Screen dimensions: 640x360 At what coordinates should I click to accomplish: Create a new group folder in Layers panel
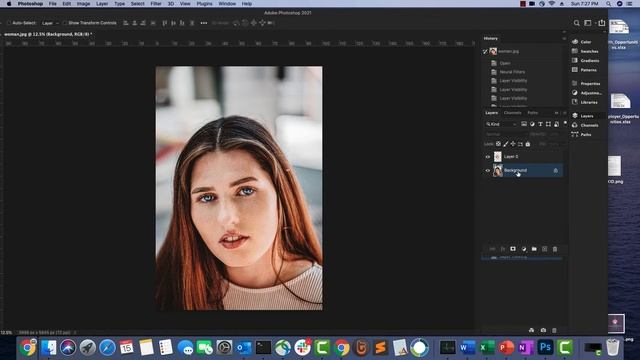click(x=534, y=249)
